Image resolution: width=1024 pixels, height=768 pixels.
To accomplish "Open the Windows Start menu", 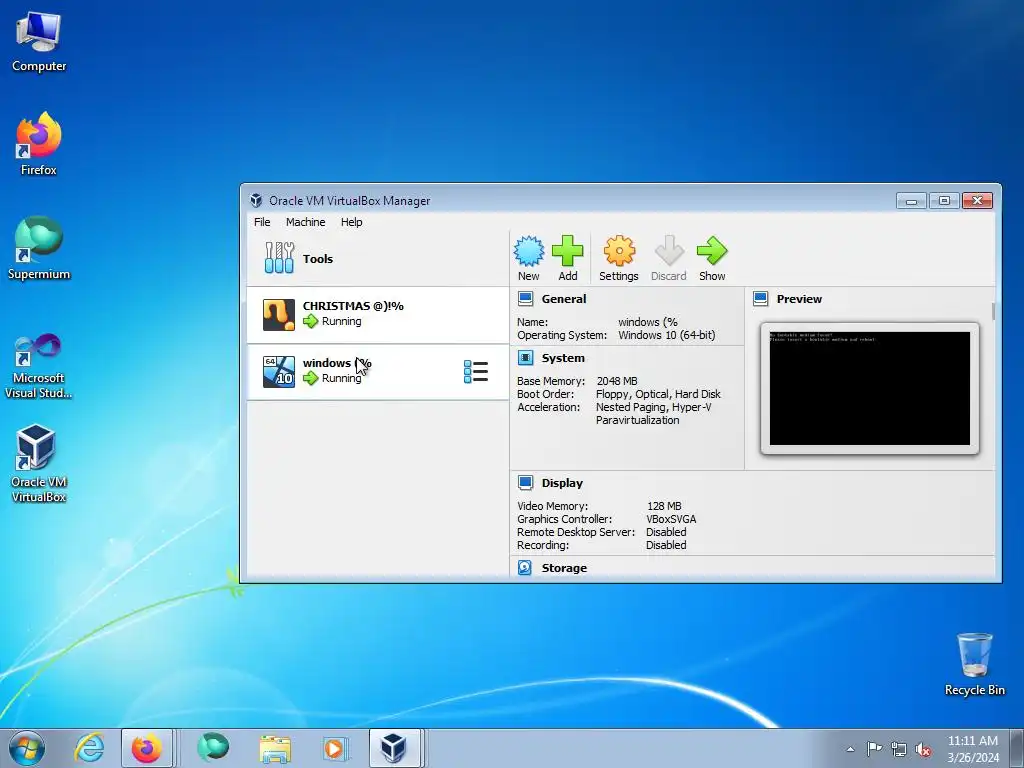I will (27, 748).
